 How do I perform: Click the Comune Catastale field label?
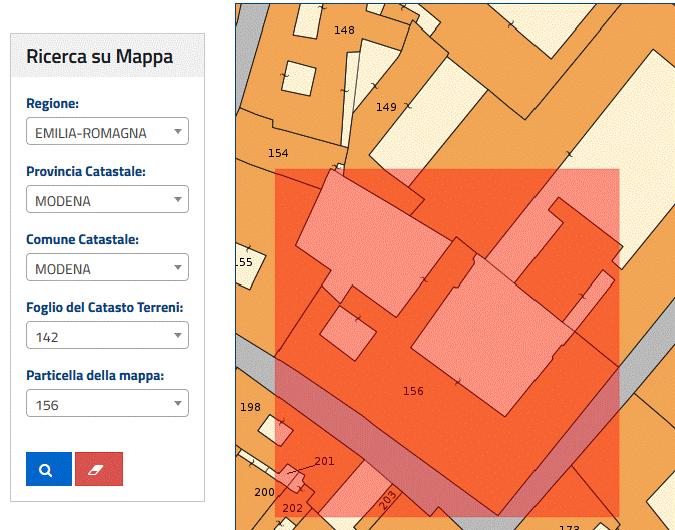(x=82, y=239)
